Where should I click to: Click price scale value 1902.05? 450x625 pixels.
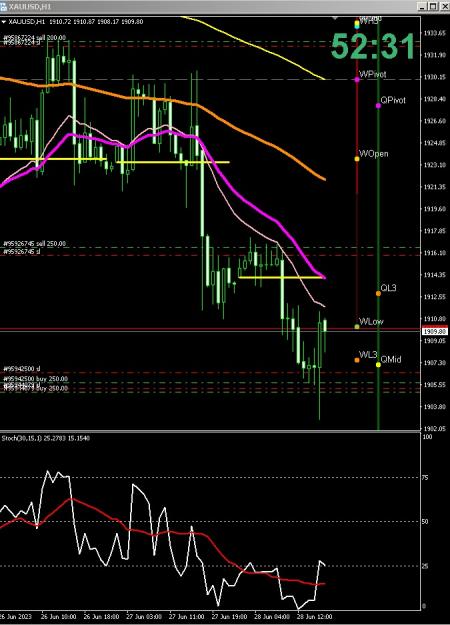click(x=434, y=428)
